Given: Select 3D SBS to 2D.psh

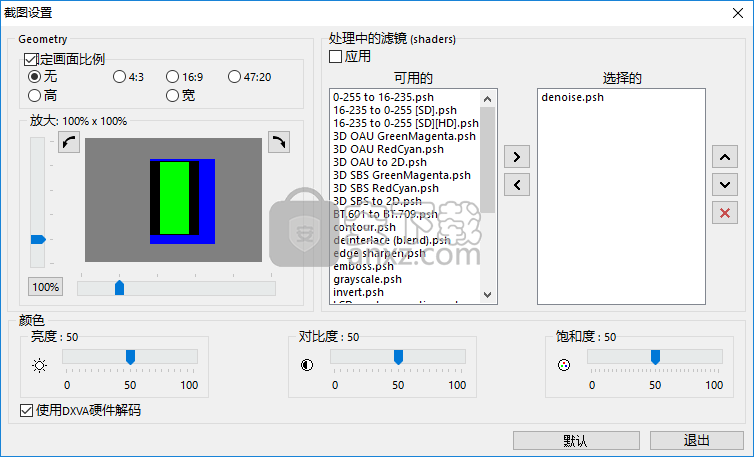Looking at the screenshot, I should pyautogui.click(x=377, y=201).
